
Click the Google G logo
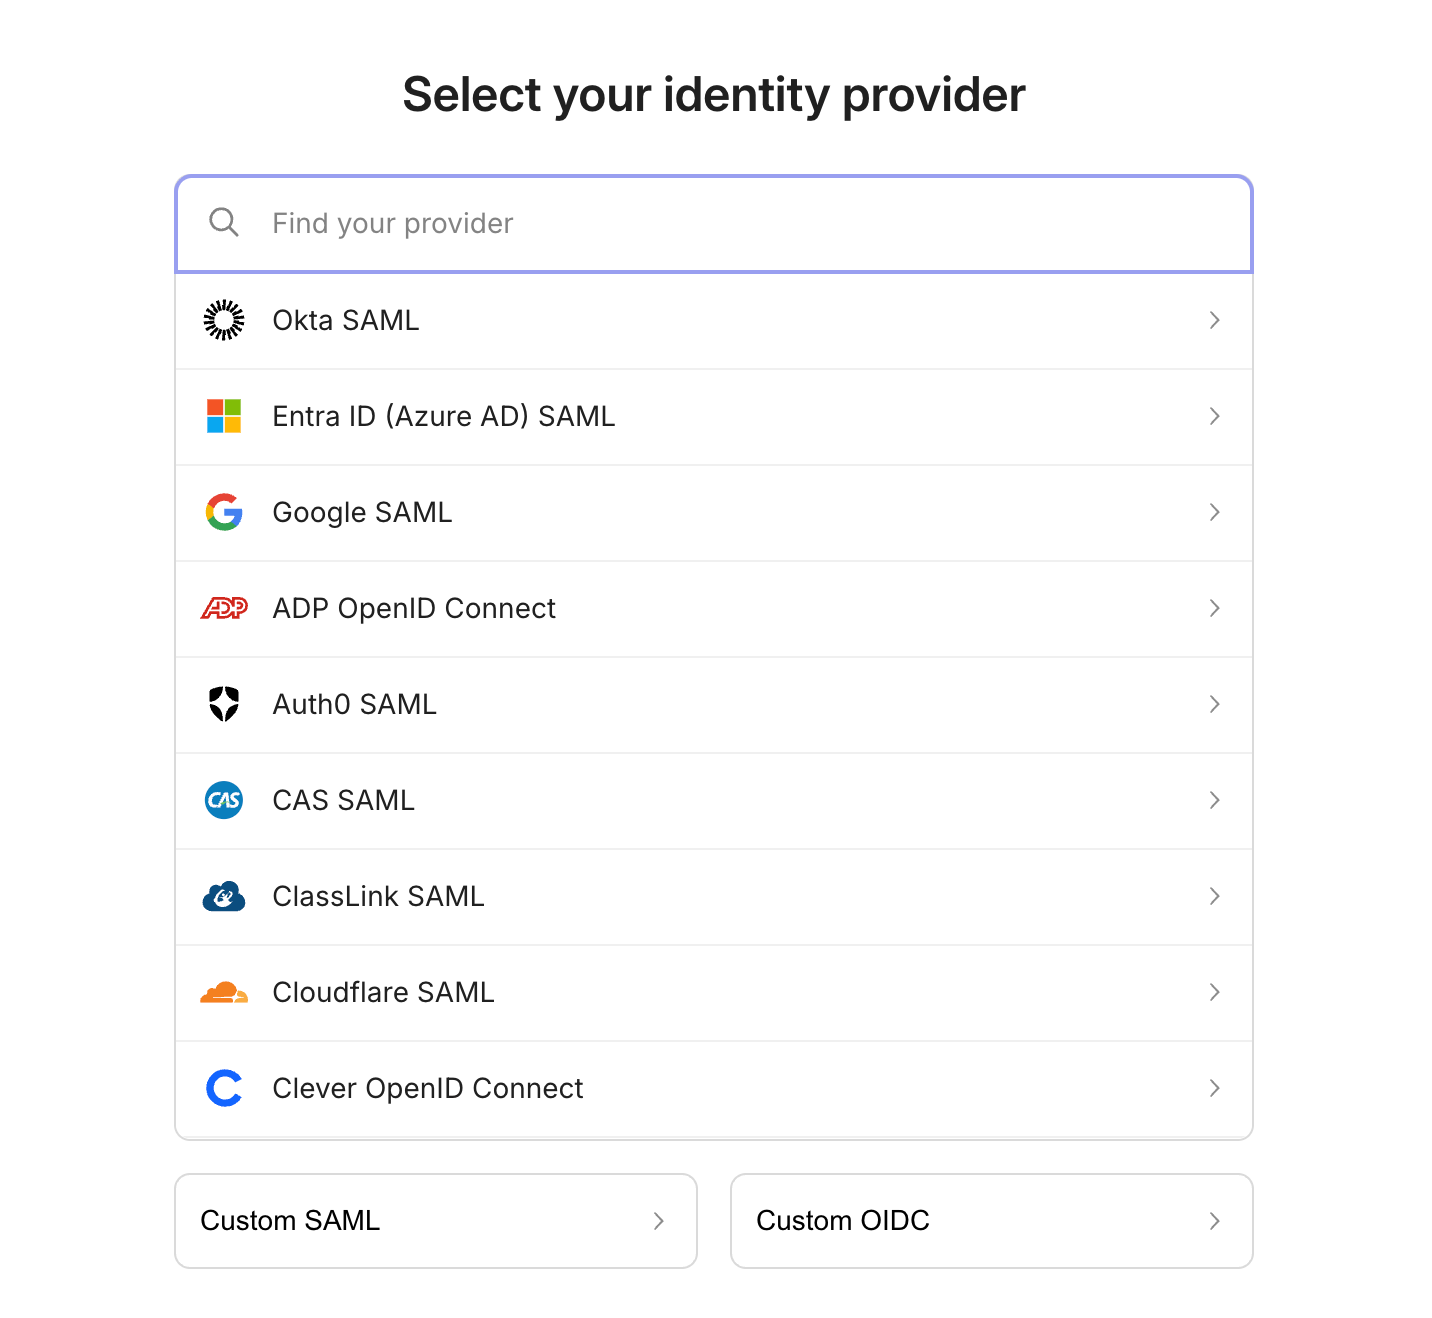pyautogui.click(x=224, y=512)
